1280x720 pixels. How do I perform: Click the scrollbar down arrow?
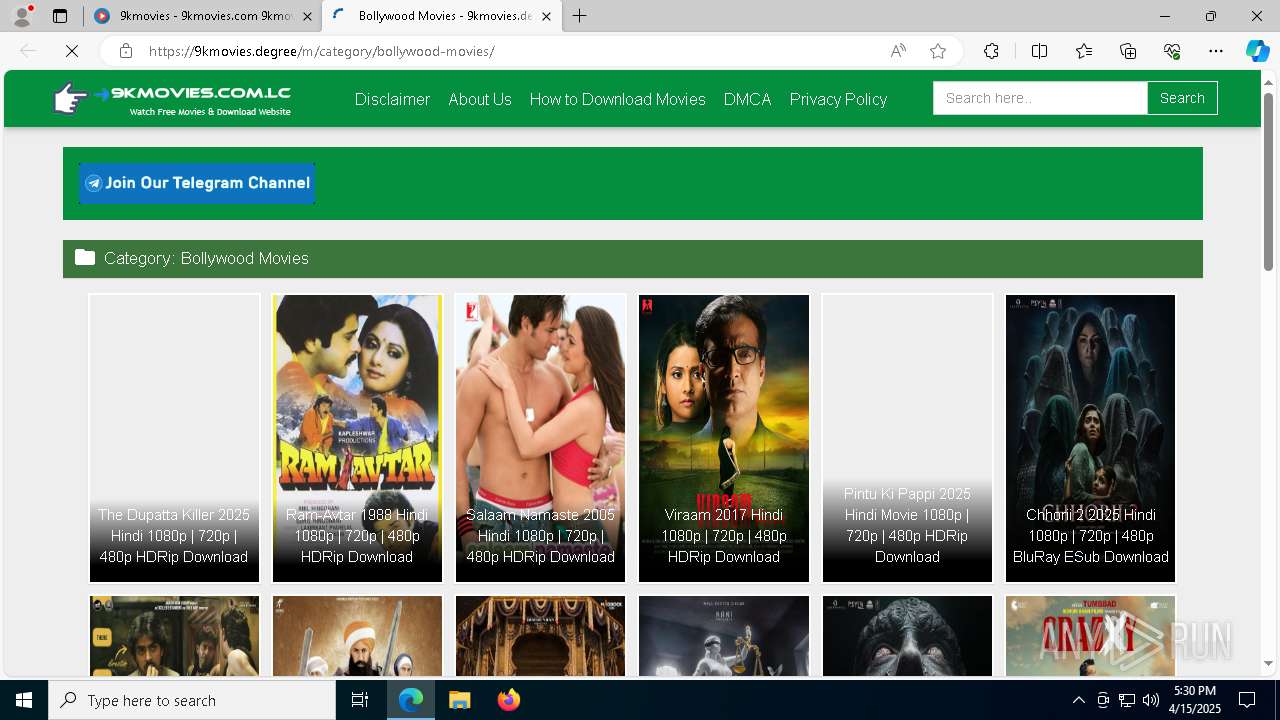click(x=1269, y=663)
